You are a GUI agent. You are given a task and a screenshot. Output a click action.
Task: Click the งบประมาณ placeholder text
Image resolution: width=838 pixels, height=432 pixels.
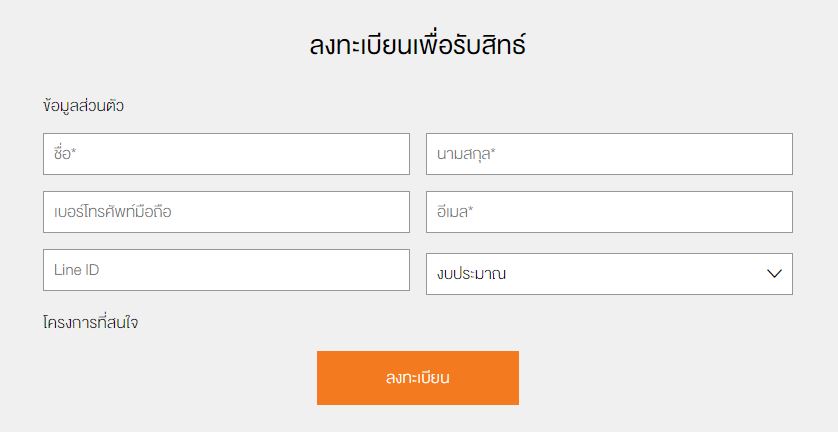tap(471, 274)
